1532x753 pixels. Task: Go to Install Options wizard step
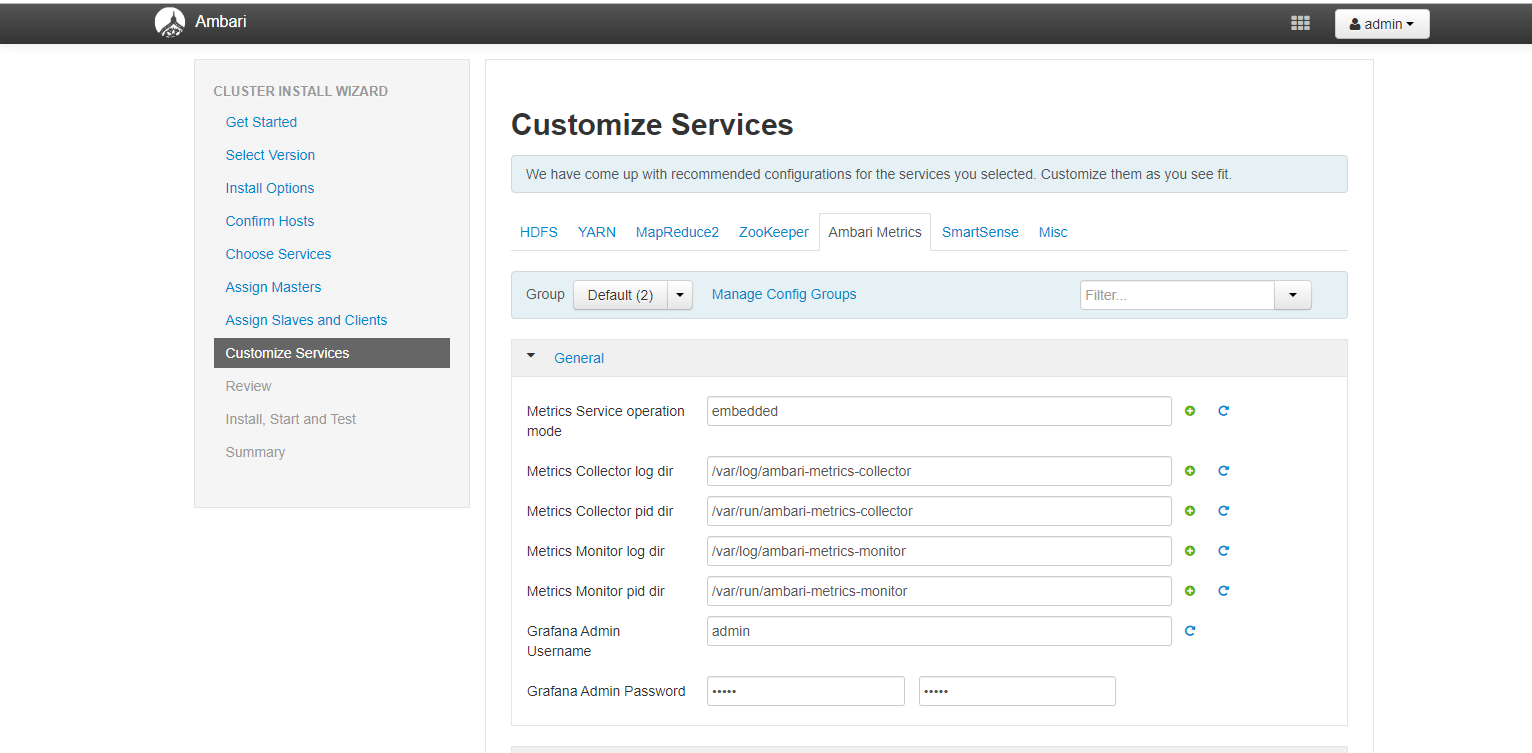pos(270,188)
